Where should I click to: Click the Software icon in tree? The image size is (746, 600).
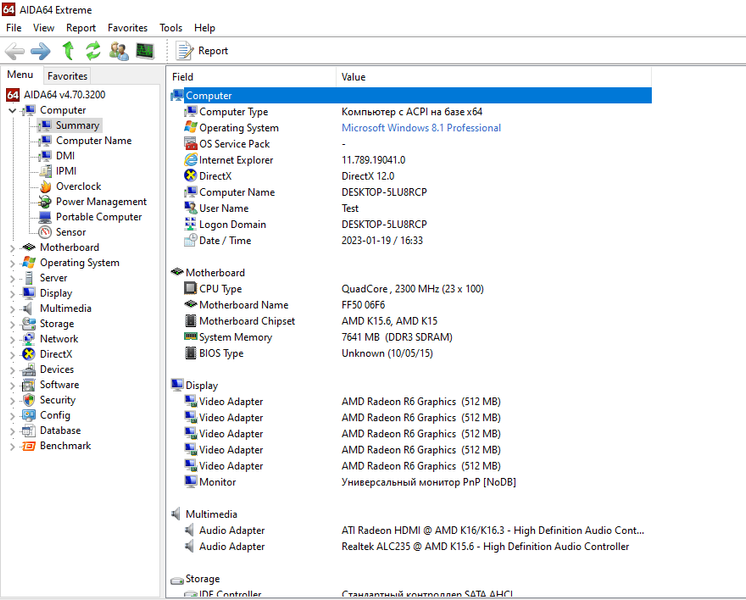tap(29, 384)
